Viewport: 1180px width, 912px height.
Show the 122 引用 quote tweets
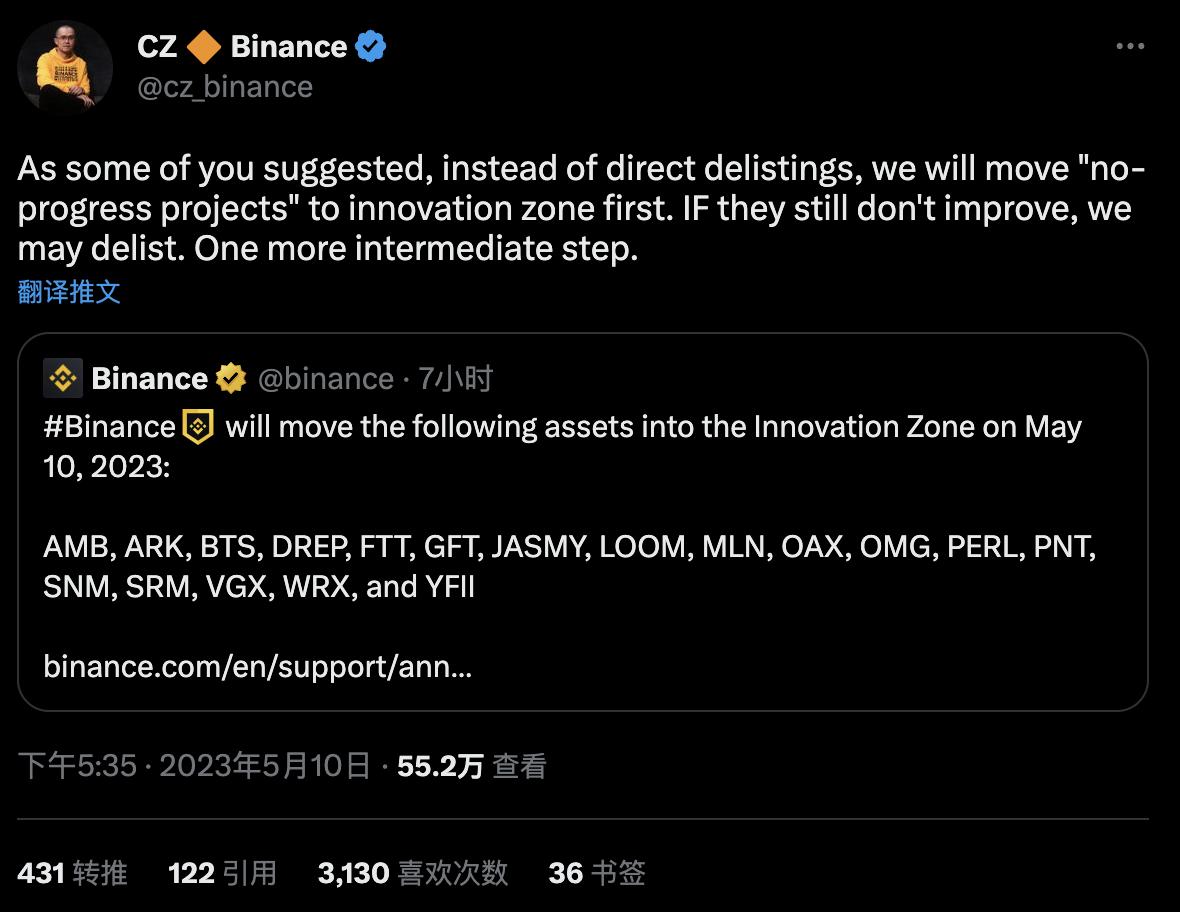pos(222,873)
